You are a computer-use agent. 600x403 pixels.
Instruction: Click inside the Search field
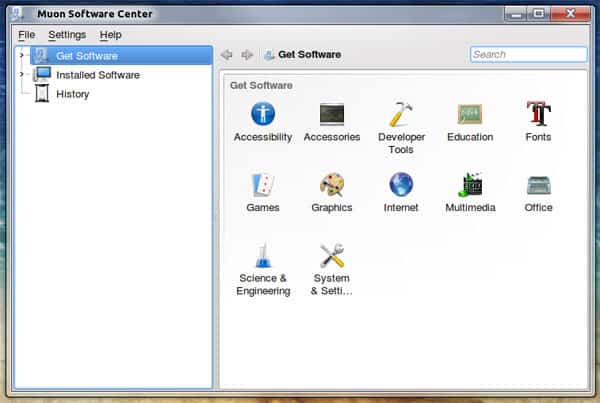(528, 54)
